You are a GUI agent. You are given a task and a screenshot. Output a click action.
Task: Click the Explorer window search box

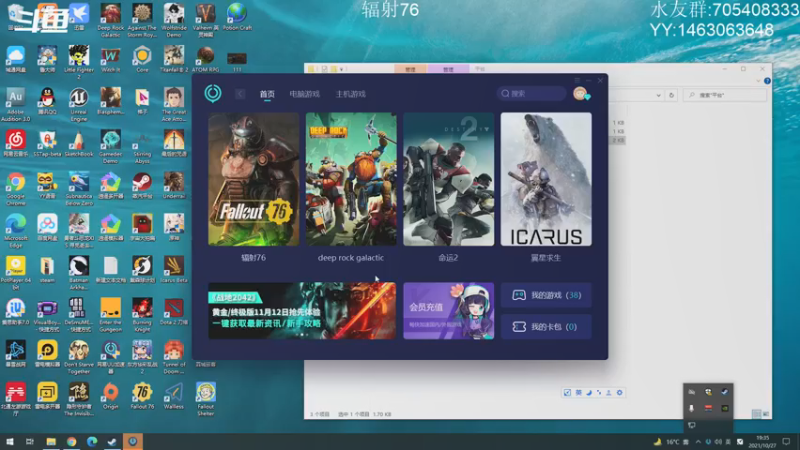725,95
